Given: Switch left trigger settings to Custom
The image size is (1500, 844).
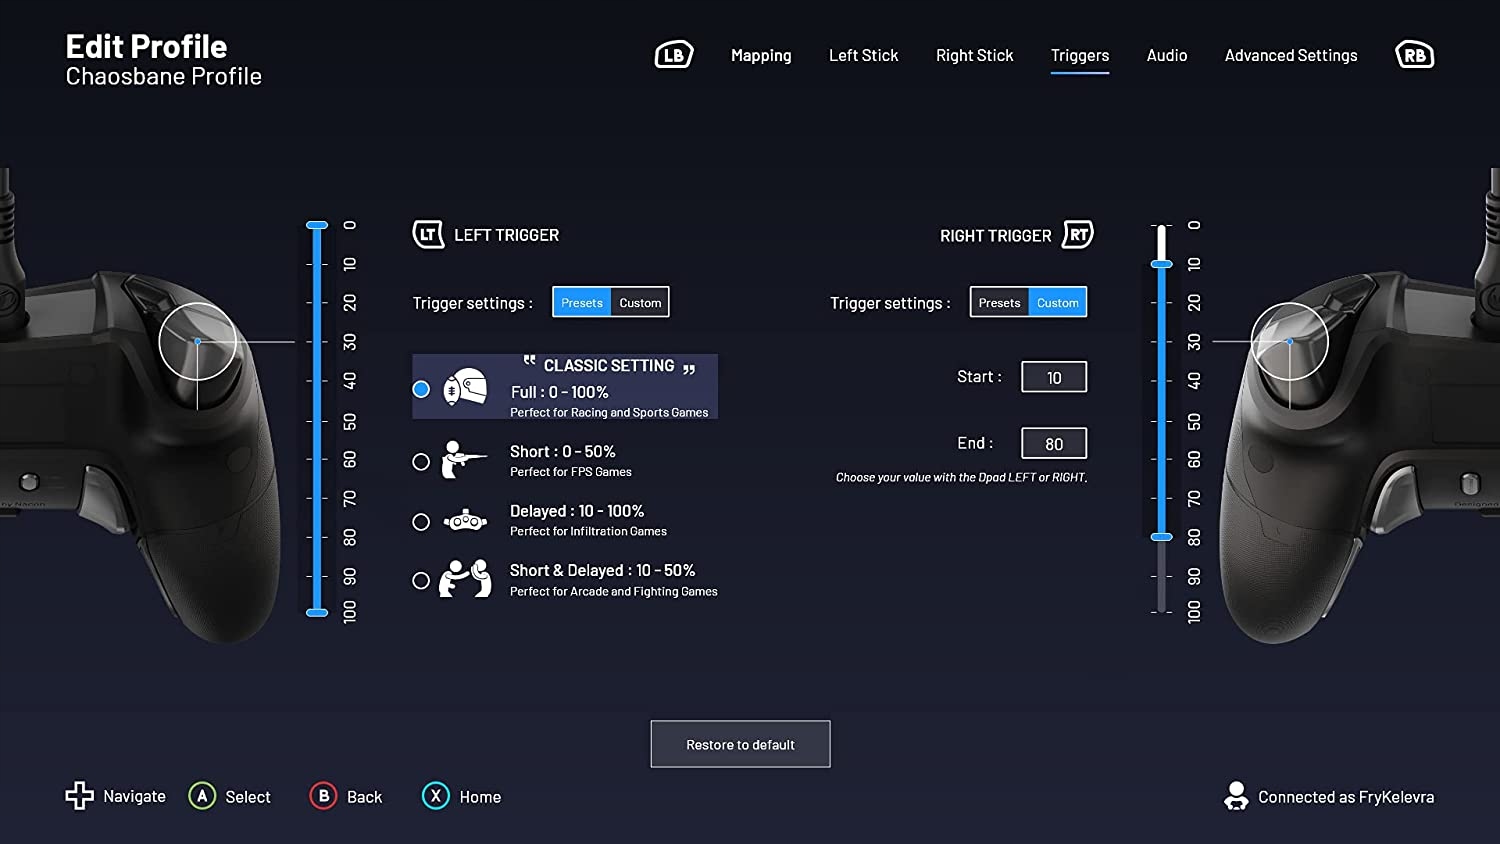Looking at the screenshot, I should (x=640, y=303).
